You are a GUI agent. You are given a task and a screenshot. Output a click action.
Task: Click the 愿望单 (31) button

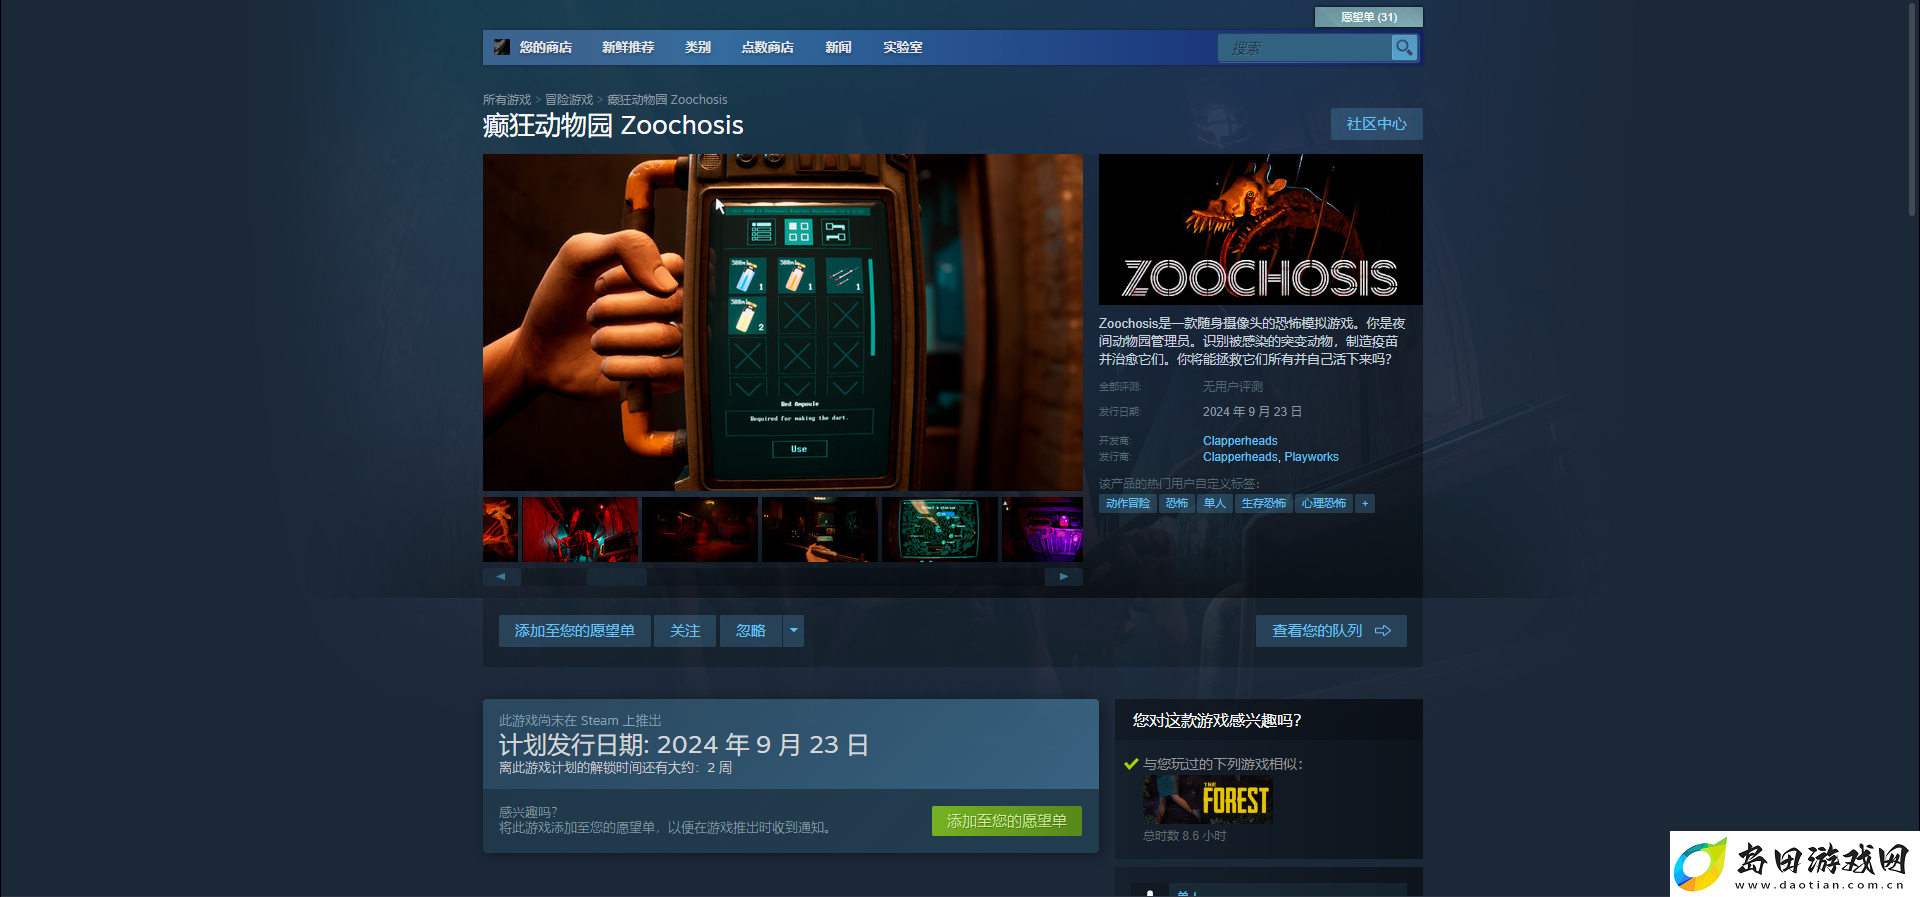point(1368,17)
